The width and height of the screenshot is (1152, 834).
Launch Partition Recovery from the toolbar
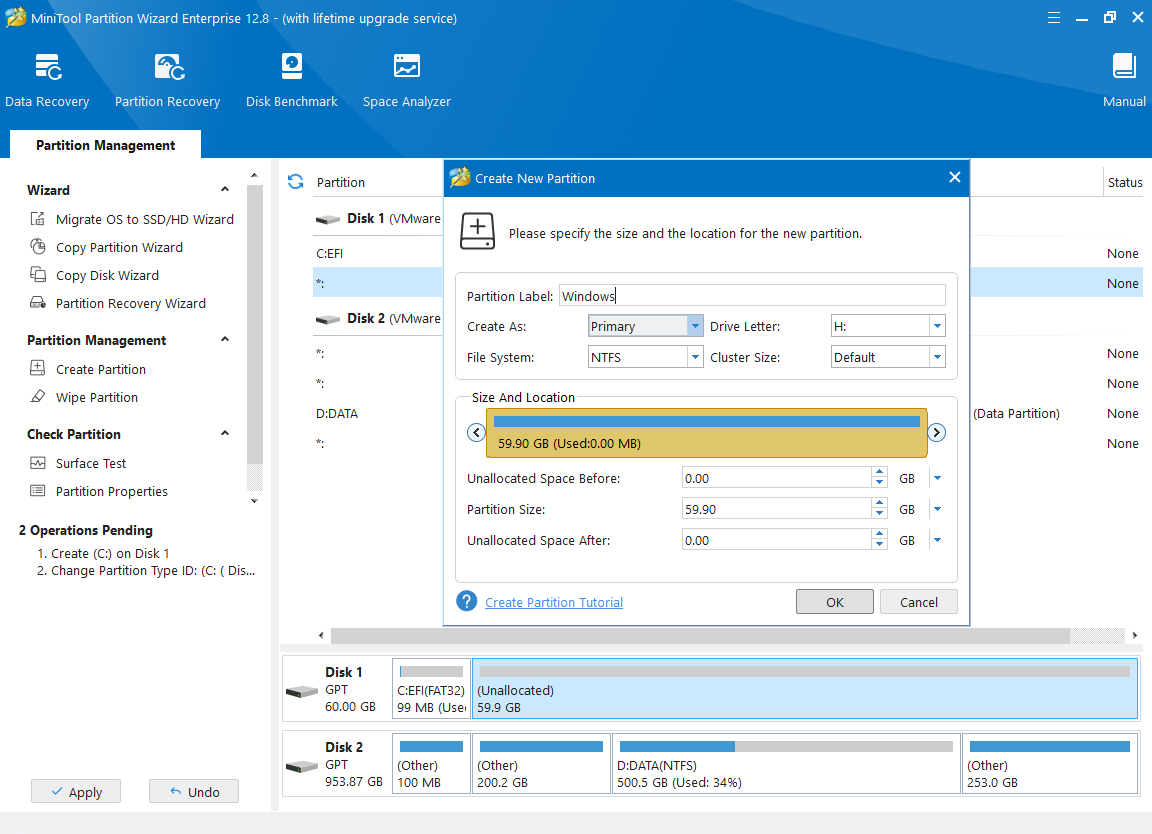167,81
